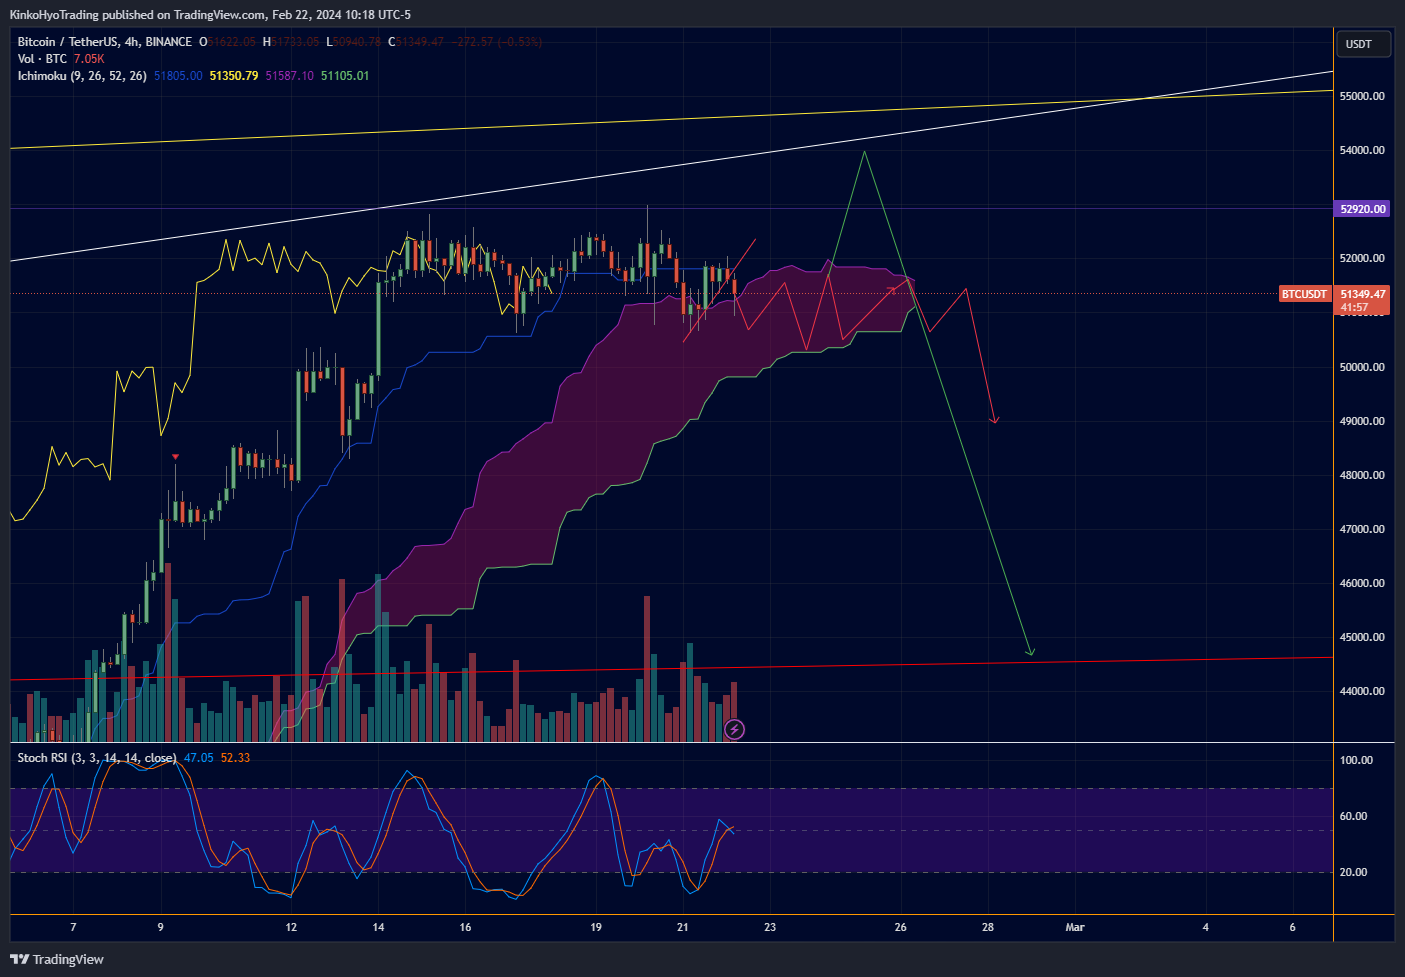
Task: Click the blue 47.05 Stoch RSI value
Action: (x=199, y=758)
